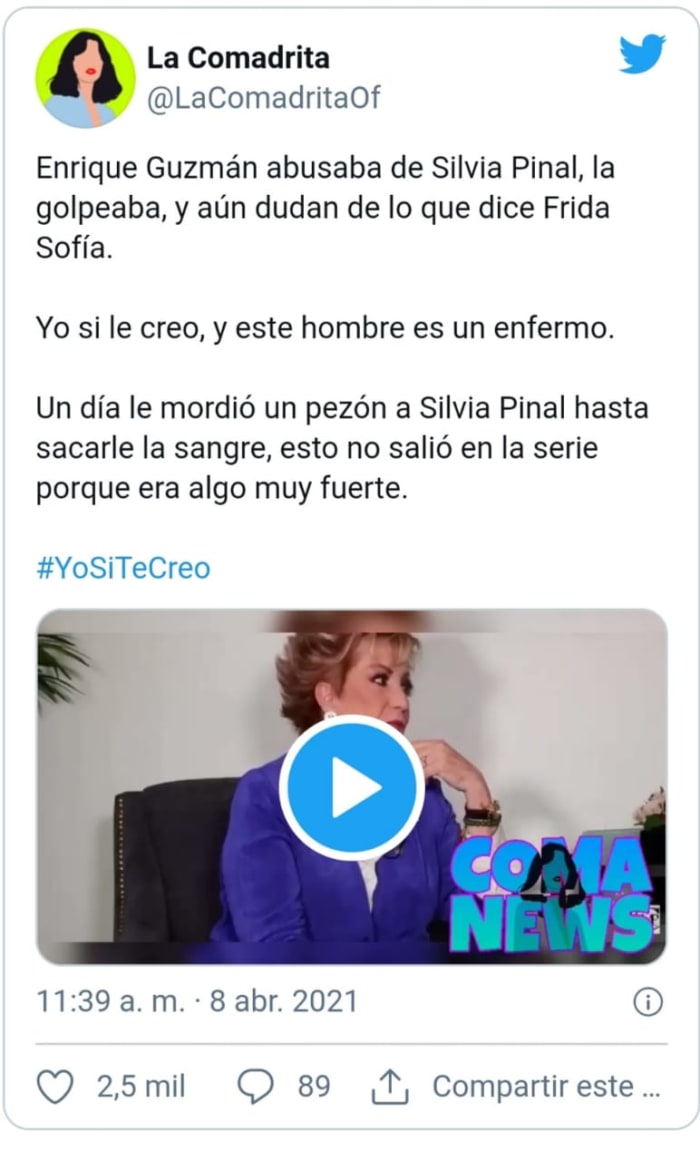Click the paragraph mentioning Silvia Pinal series

coord(342,449)
